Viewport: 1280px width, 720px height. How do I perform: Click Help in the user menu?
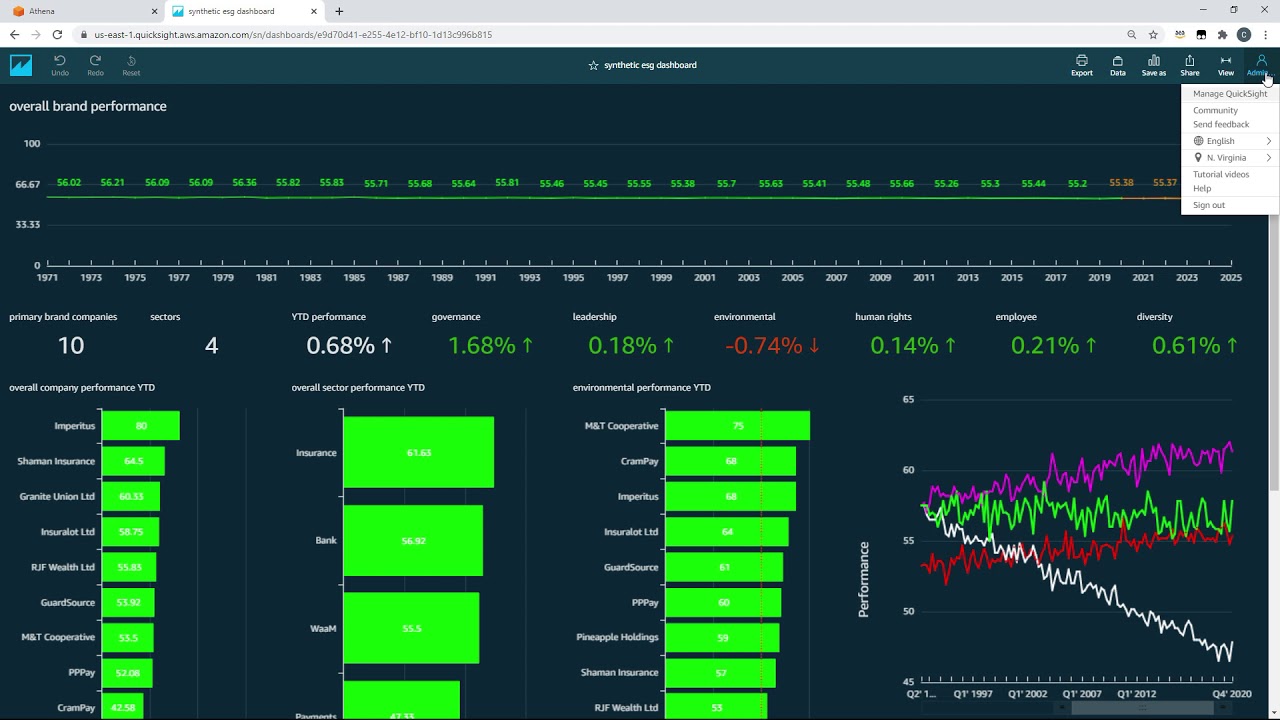point(1202,188)
